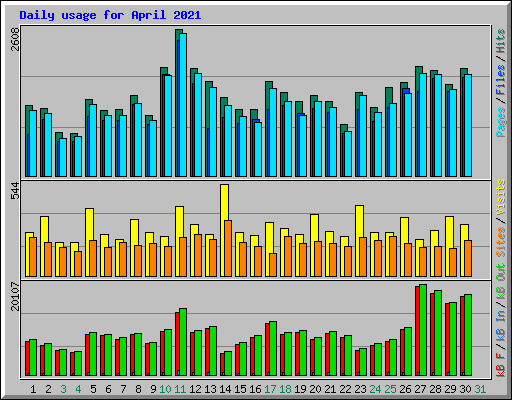Select the tallest yellow visits bar, day 14
Image resolution: width=512 pixels, height=400 pixels.
pyautogui.click(x=224, y=230)
